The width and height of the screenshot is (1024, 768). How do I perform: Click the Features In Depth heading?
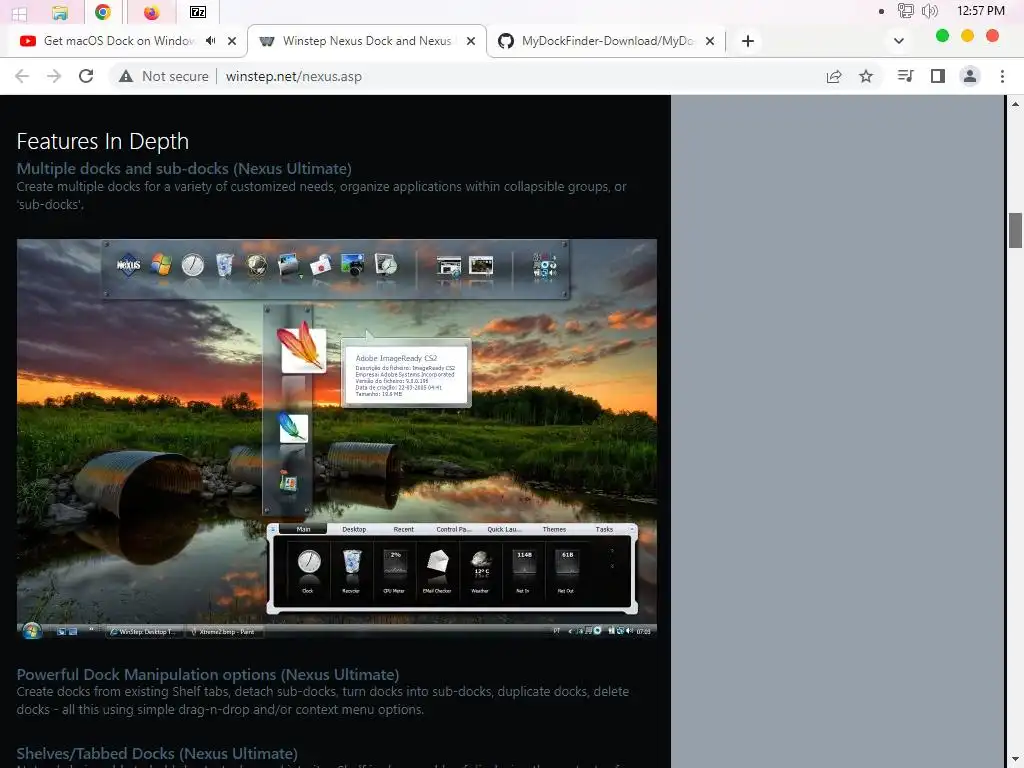pyautogui.click(x=103, y=141)
